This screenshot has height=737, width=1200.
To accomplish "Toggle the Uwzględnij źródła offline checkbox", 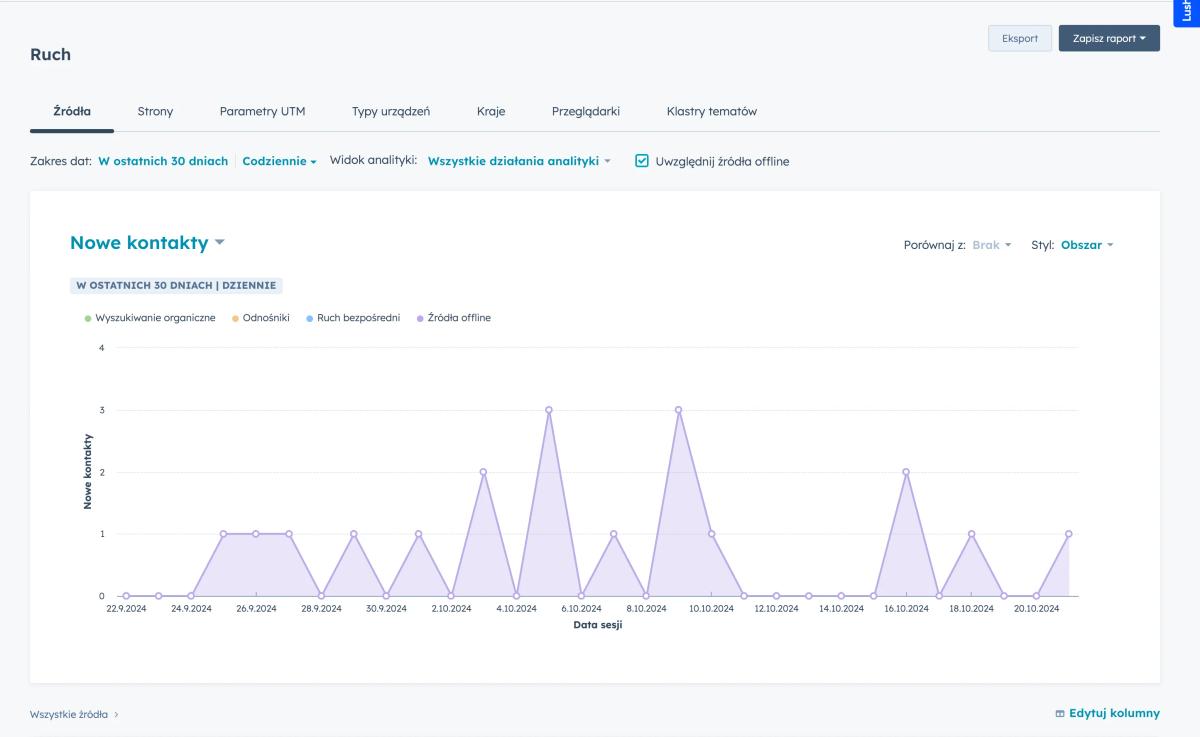I will pyautogui.click(x=642, y=161).
